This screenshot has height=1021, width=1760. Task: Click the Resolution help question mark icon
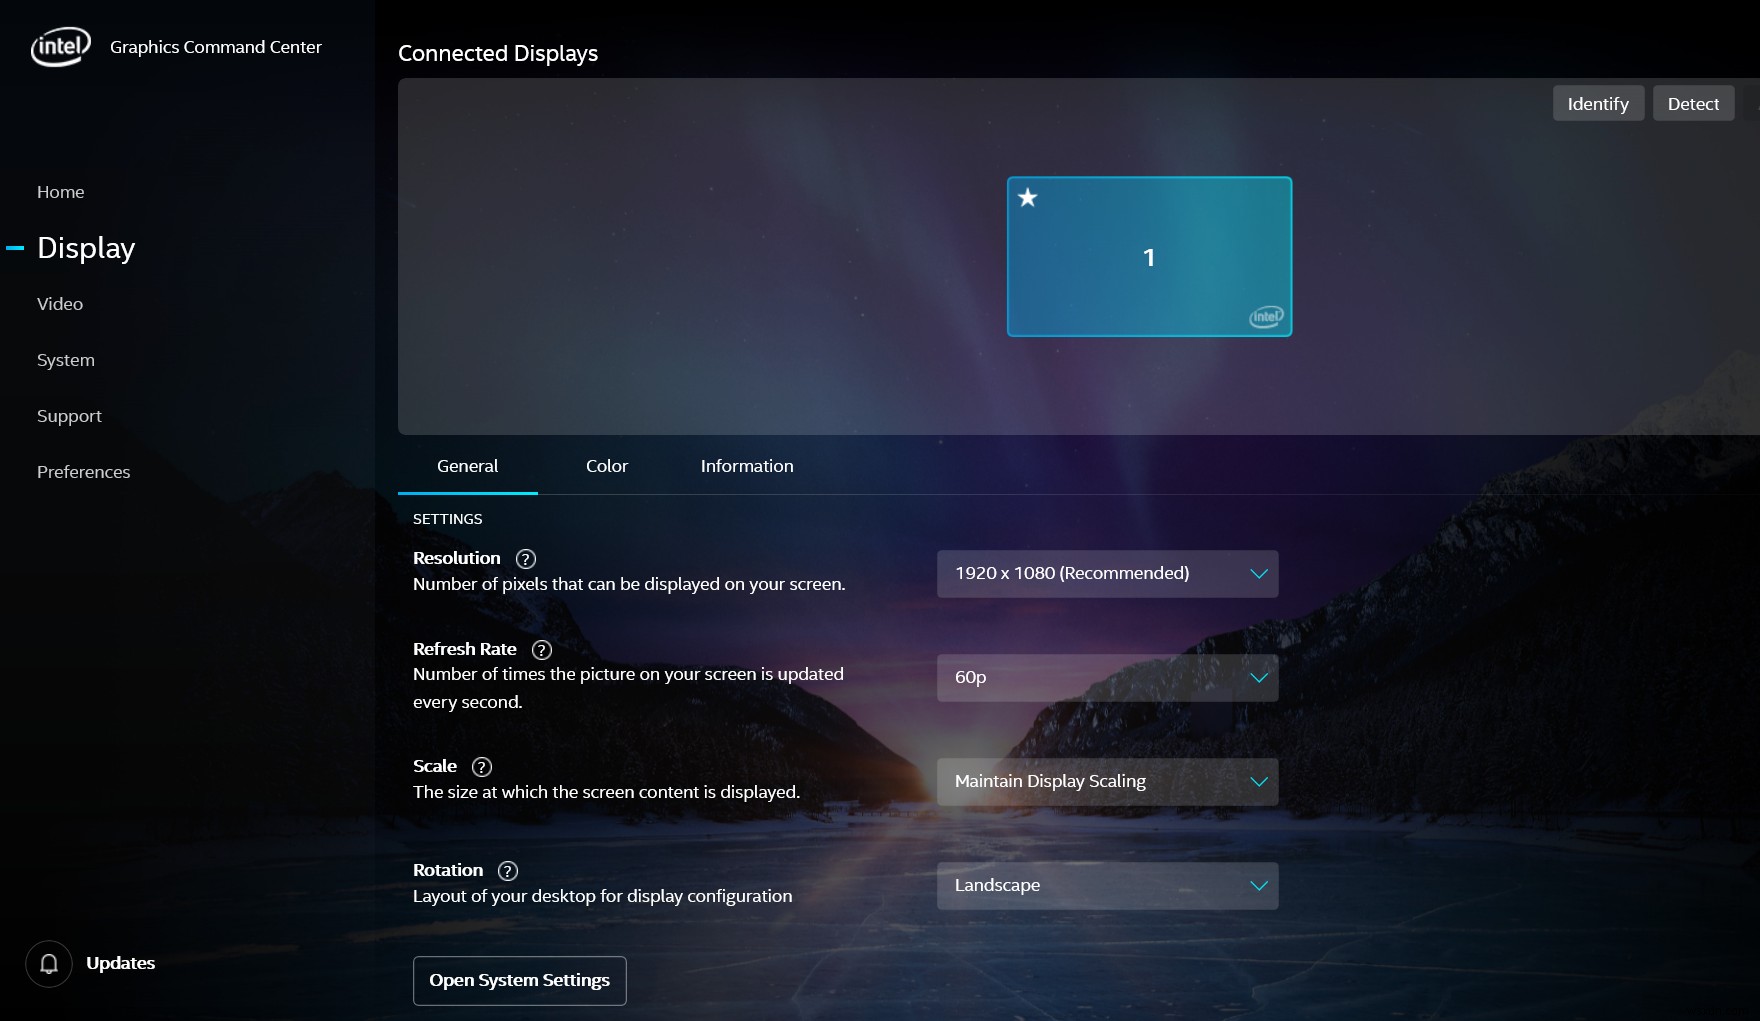pos(526,559)
